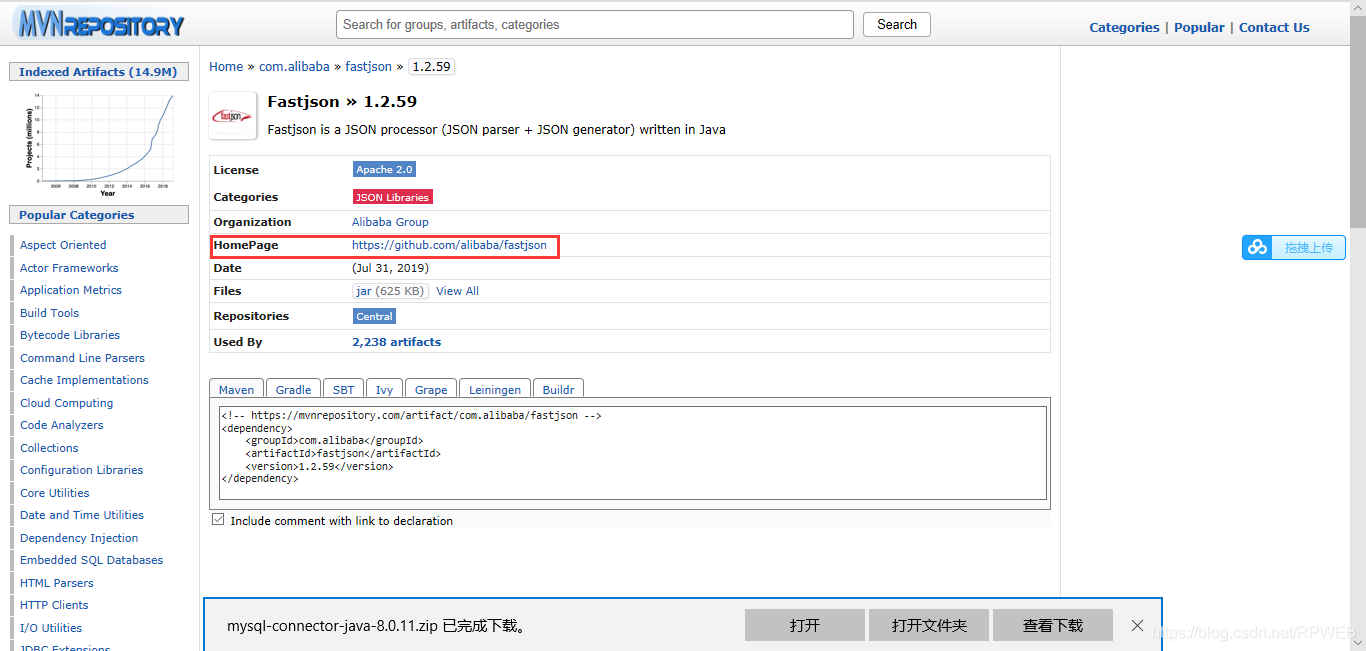The image size is (1366, 651).
Task: Click the Indexed Artifacts (14.9M) header
Action: click(x=98, y=72)
